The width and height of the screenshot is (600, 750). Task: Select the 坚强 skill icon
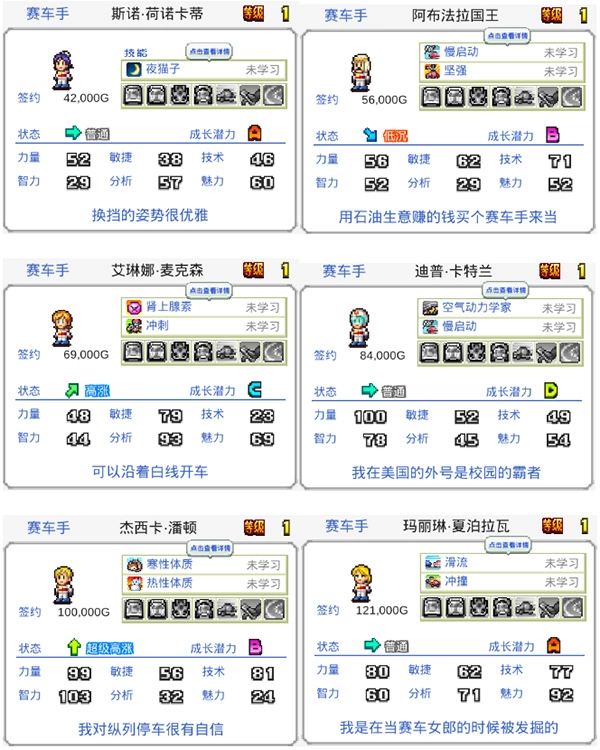tap(432, 71)
